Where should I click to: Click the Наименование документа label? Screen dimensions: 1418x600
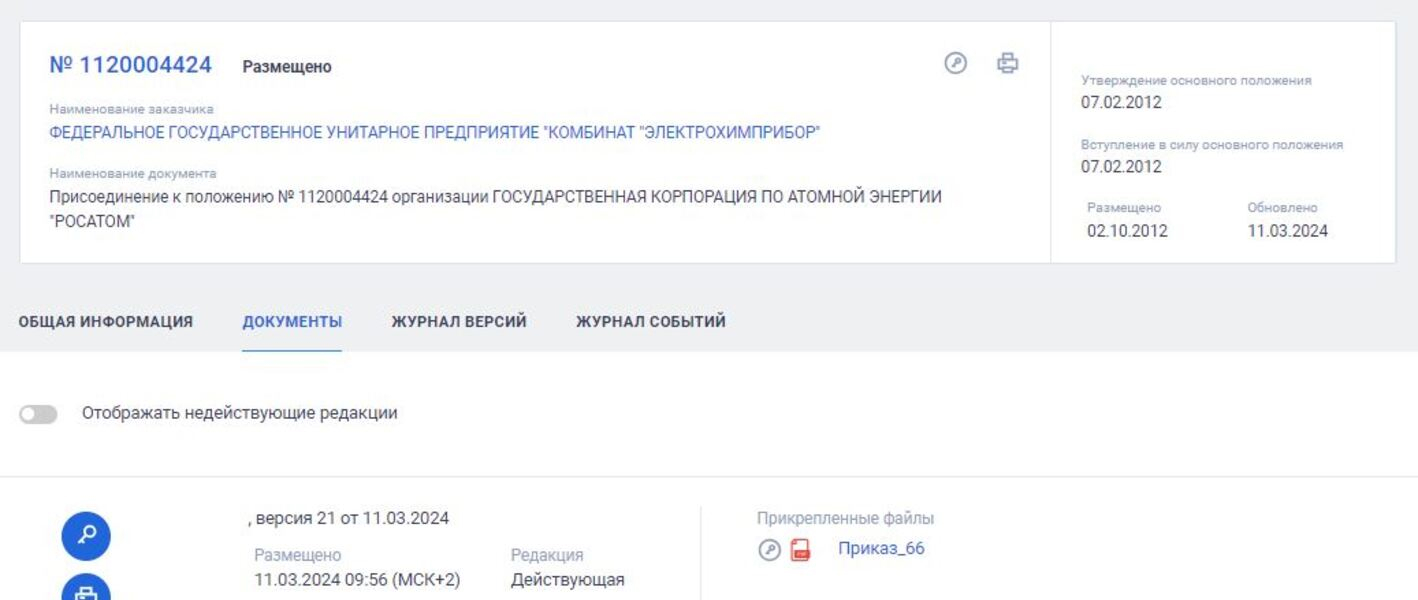[x=133, y=173]
